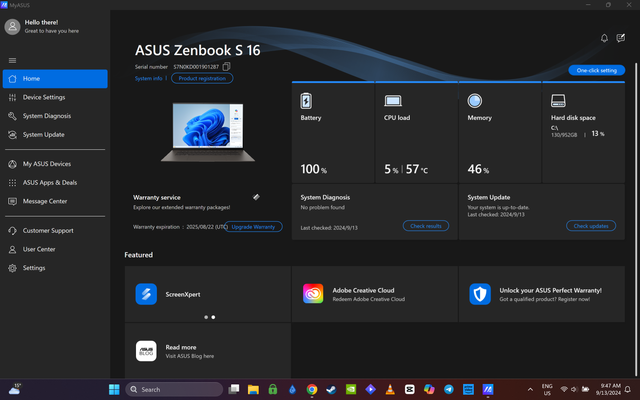Open ScreenXpert app icon in Featured
The height and width of the screenshot is (400, 640).
click(x=146, y=294)
